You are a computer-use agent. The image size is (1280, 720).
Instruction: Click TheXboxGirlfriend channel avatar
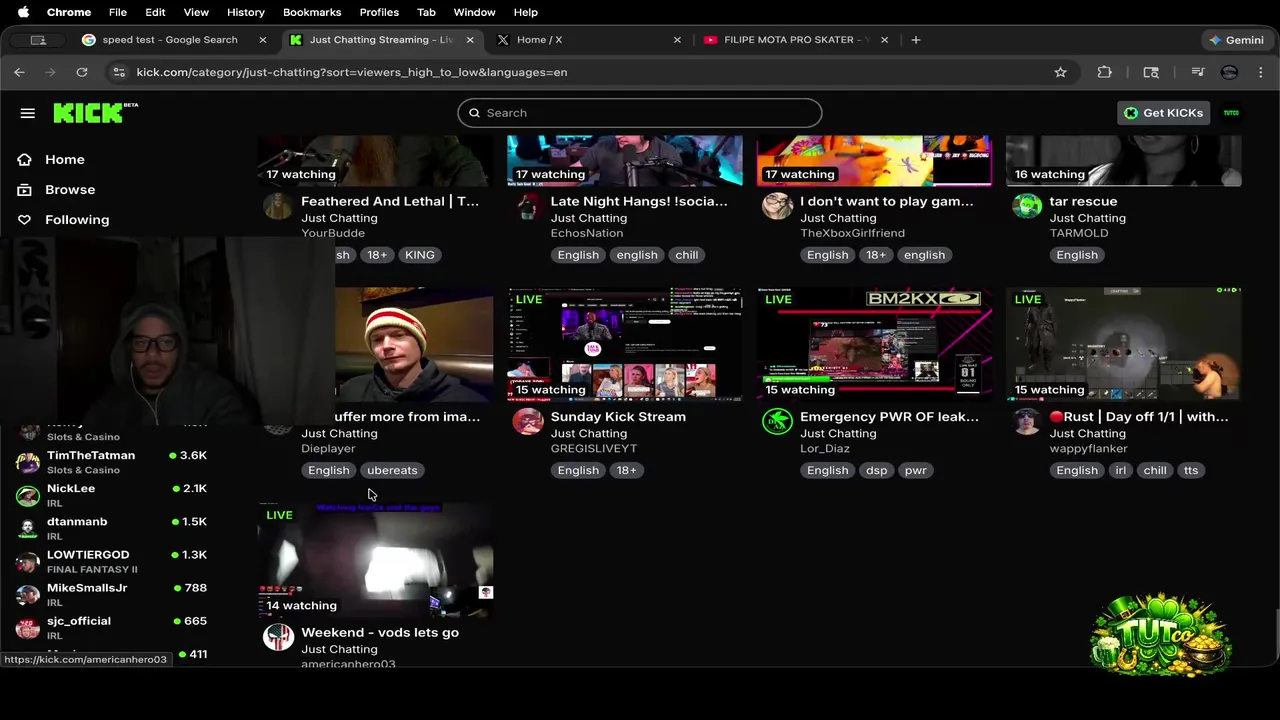tap(777, 206)
